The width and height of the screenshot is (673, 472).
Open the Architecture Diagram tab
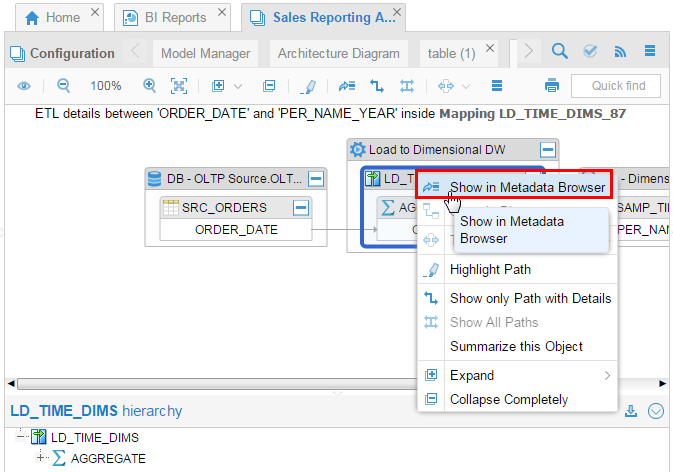(x=338, y=54)
